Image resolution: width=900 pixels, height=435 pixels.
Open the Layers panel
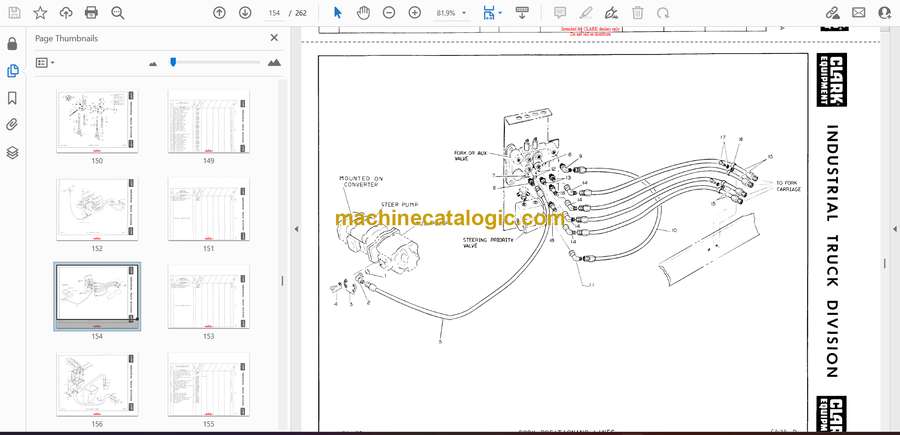click(x=13, y=152)
